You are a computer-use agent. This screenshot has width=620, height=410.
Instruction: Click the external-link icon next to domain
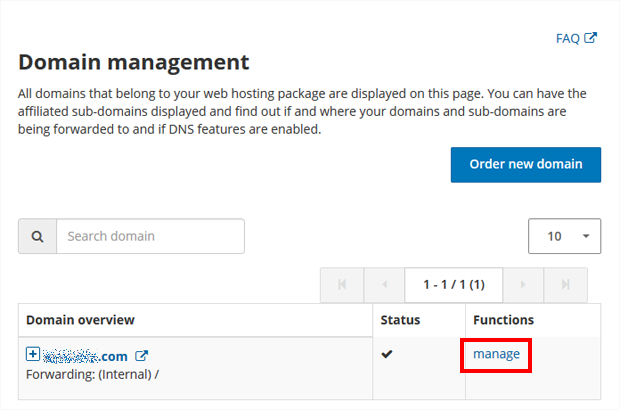(x=142, y=356)
